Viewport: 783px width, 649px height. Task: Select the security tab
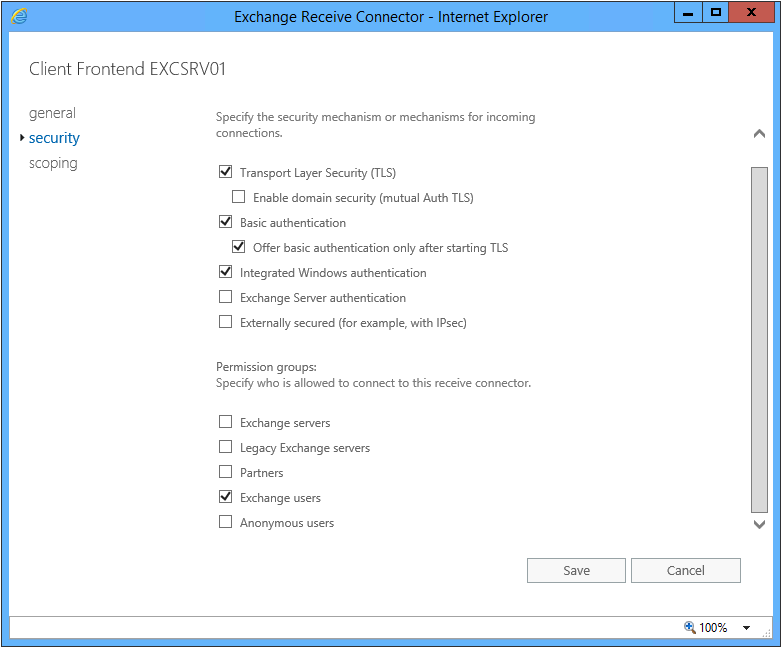(x=54, y=138)
